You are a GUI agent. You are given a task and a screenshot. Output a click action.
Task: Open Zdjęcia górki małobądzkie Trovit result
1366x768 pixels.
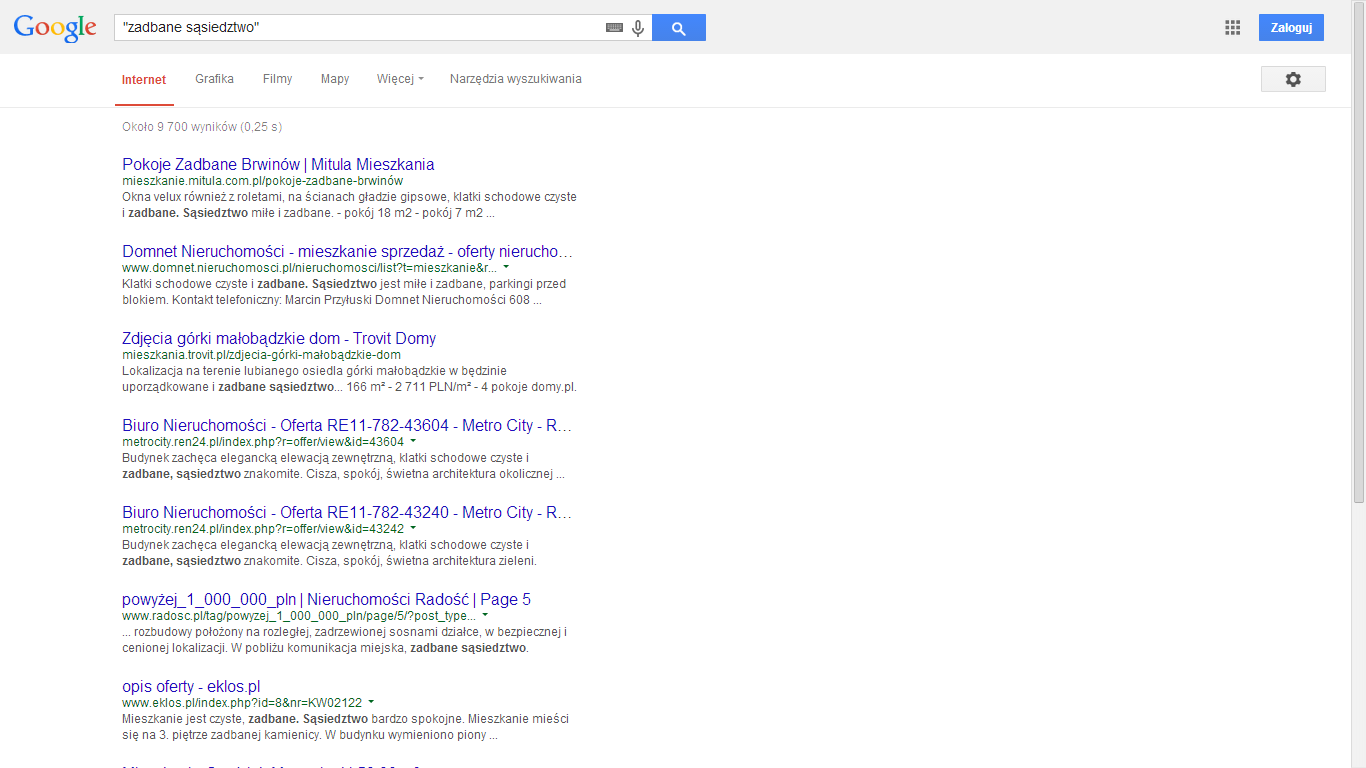point(279,338)
